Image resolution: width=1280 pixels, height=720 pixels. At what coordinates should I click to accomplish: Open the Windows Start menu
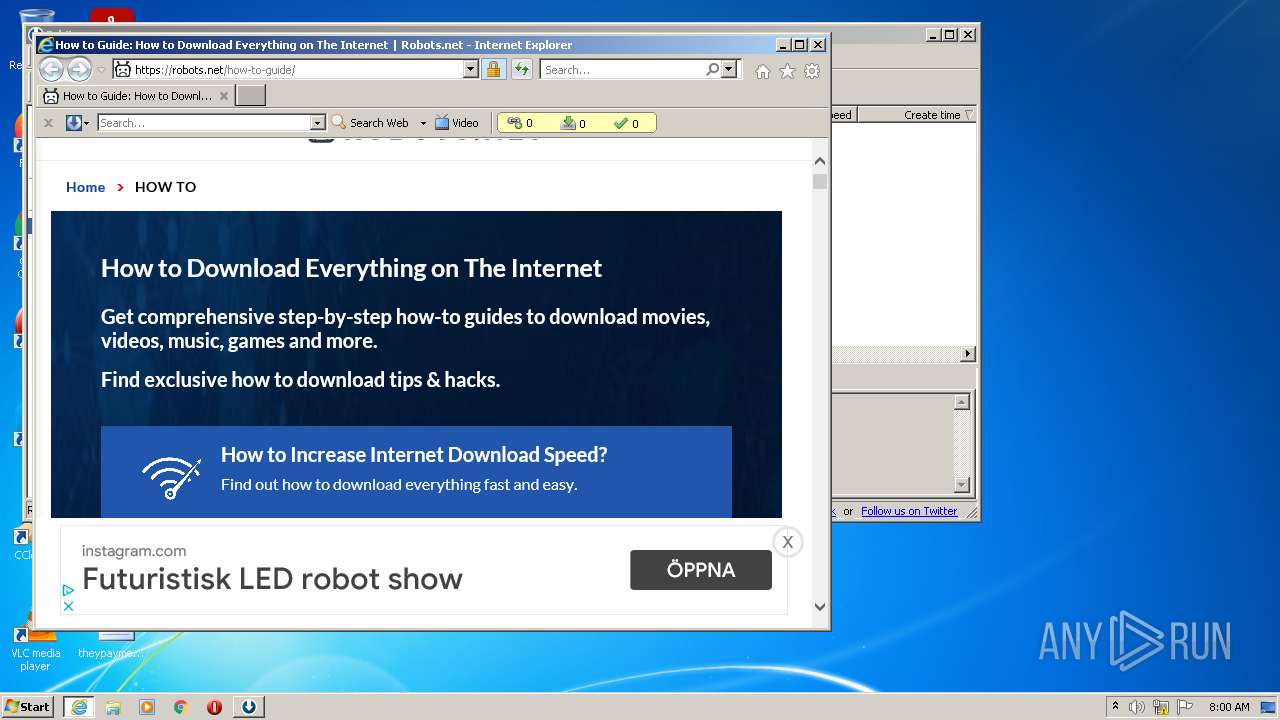coord(28,707)
